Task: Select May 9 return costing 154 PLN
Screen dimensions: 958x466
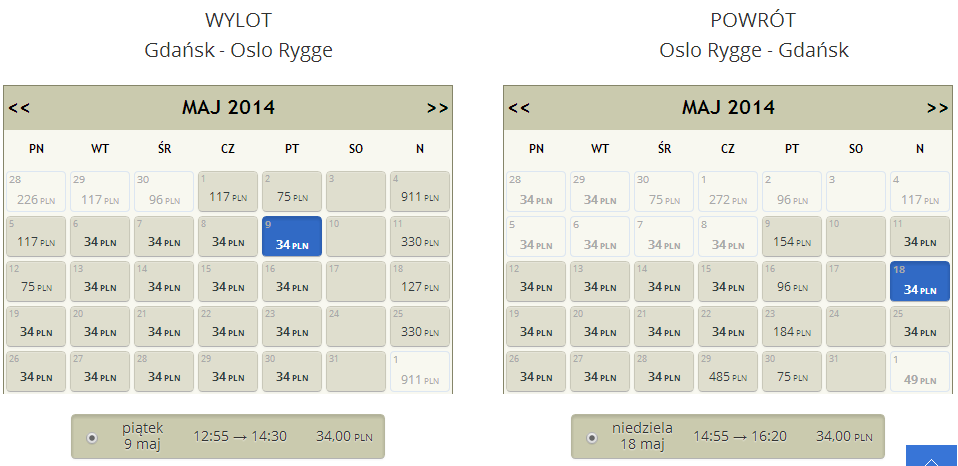Action: (792, 236)
